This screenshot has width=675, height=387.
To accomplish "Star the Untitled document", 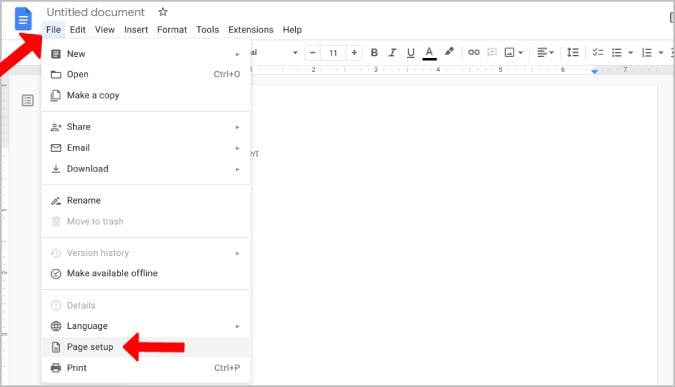I will [x=163, y=12].
